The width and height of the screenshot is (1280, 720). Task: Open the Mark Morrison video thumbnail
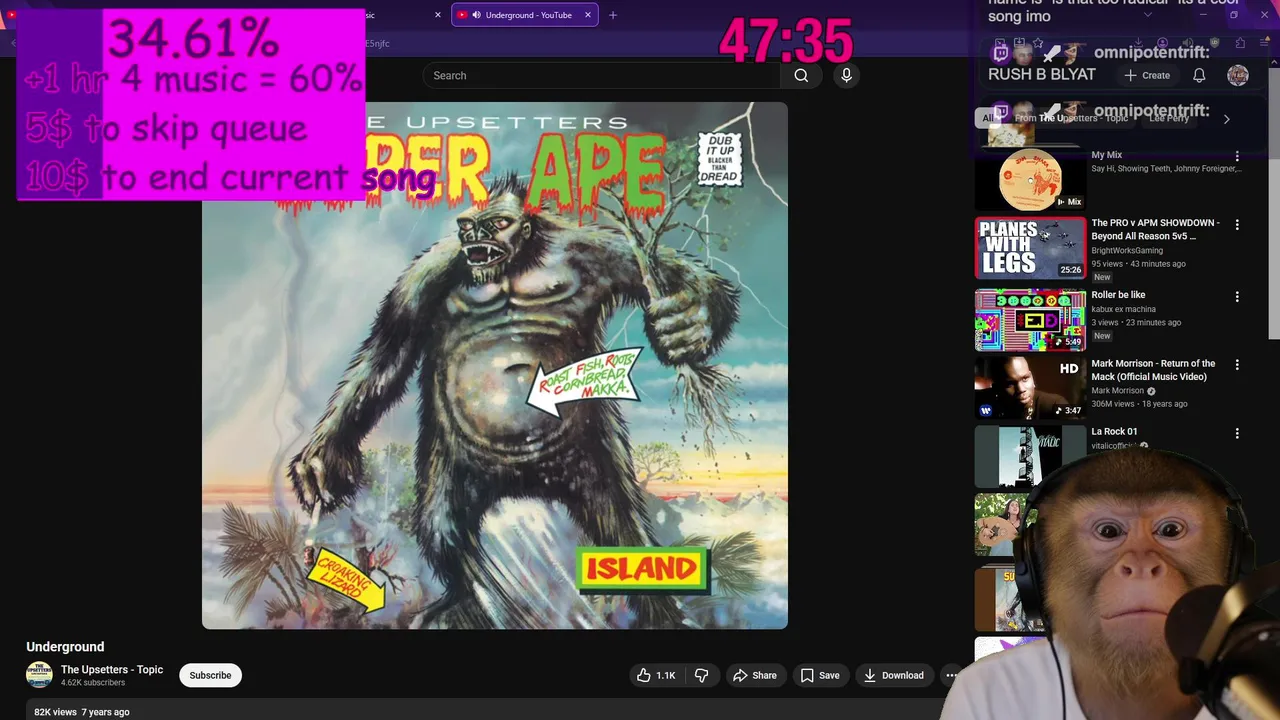(1030, 388)
